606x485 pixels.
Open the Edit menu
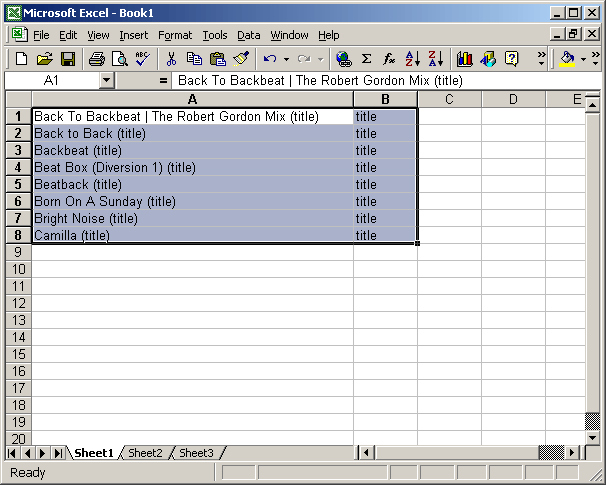68,35
